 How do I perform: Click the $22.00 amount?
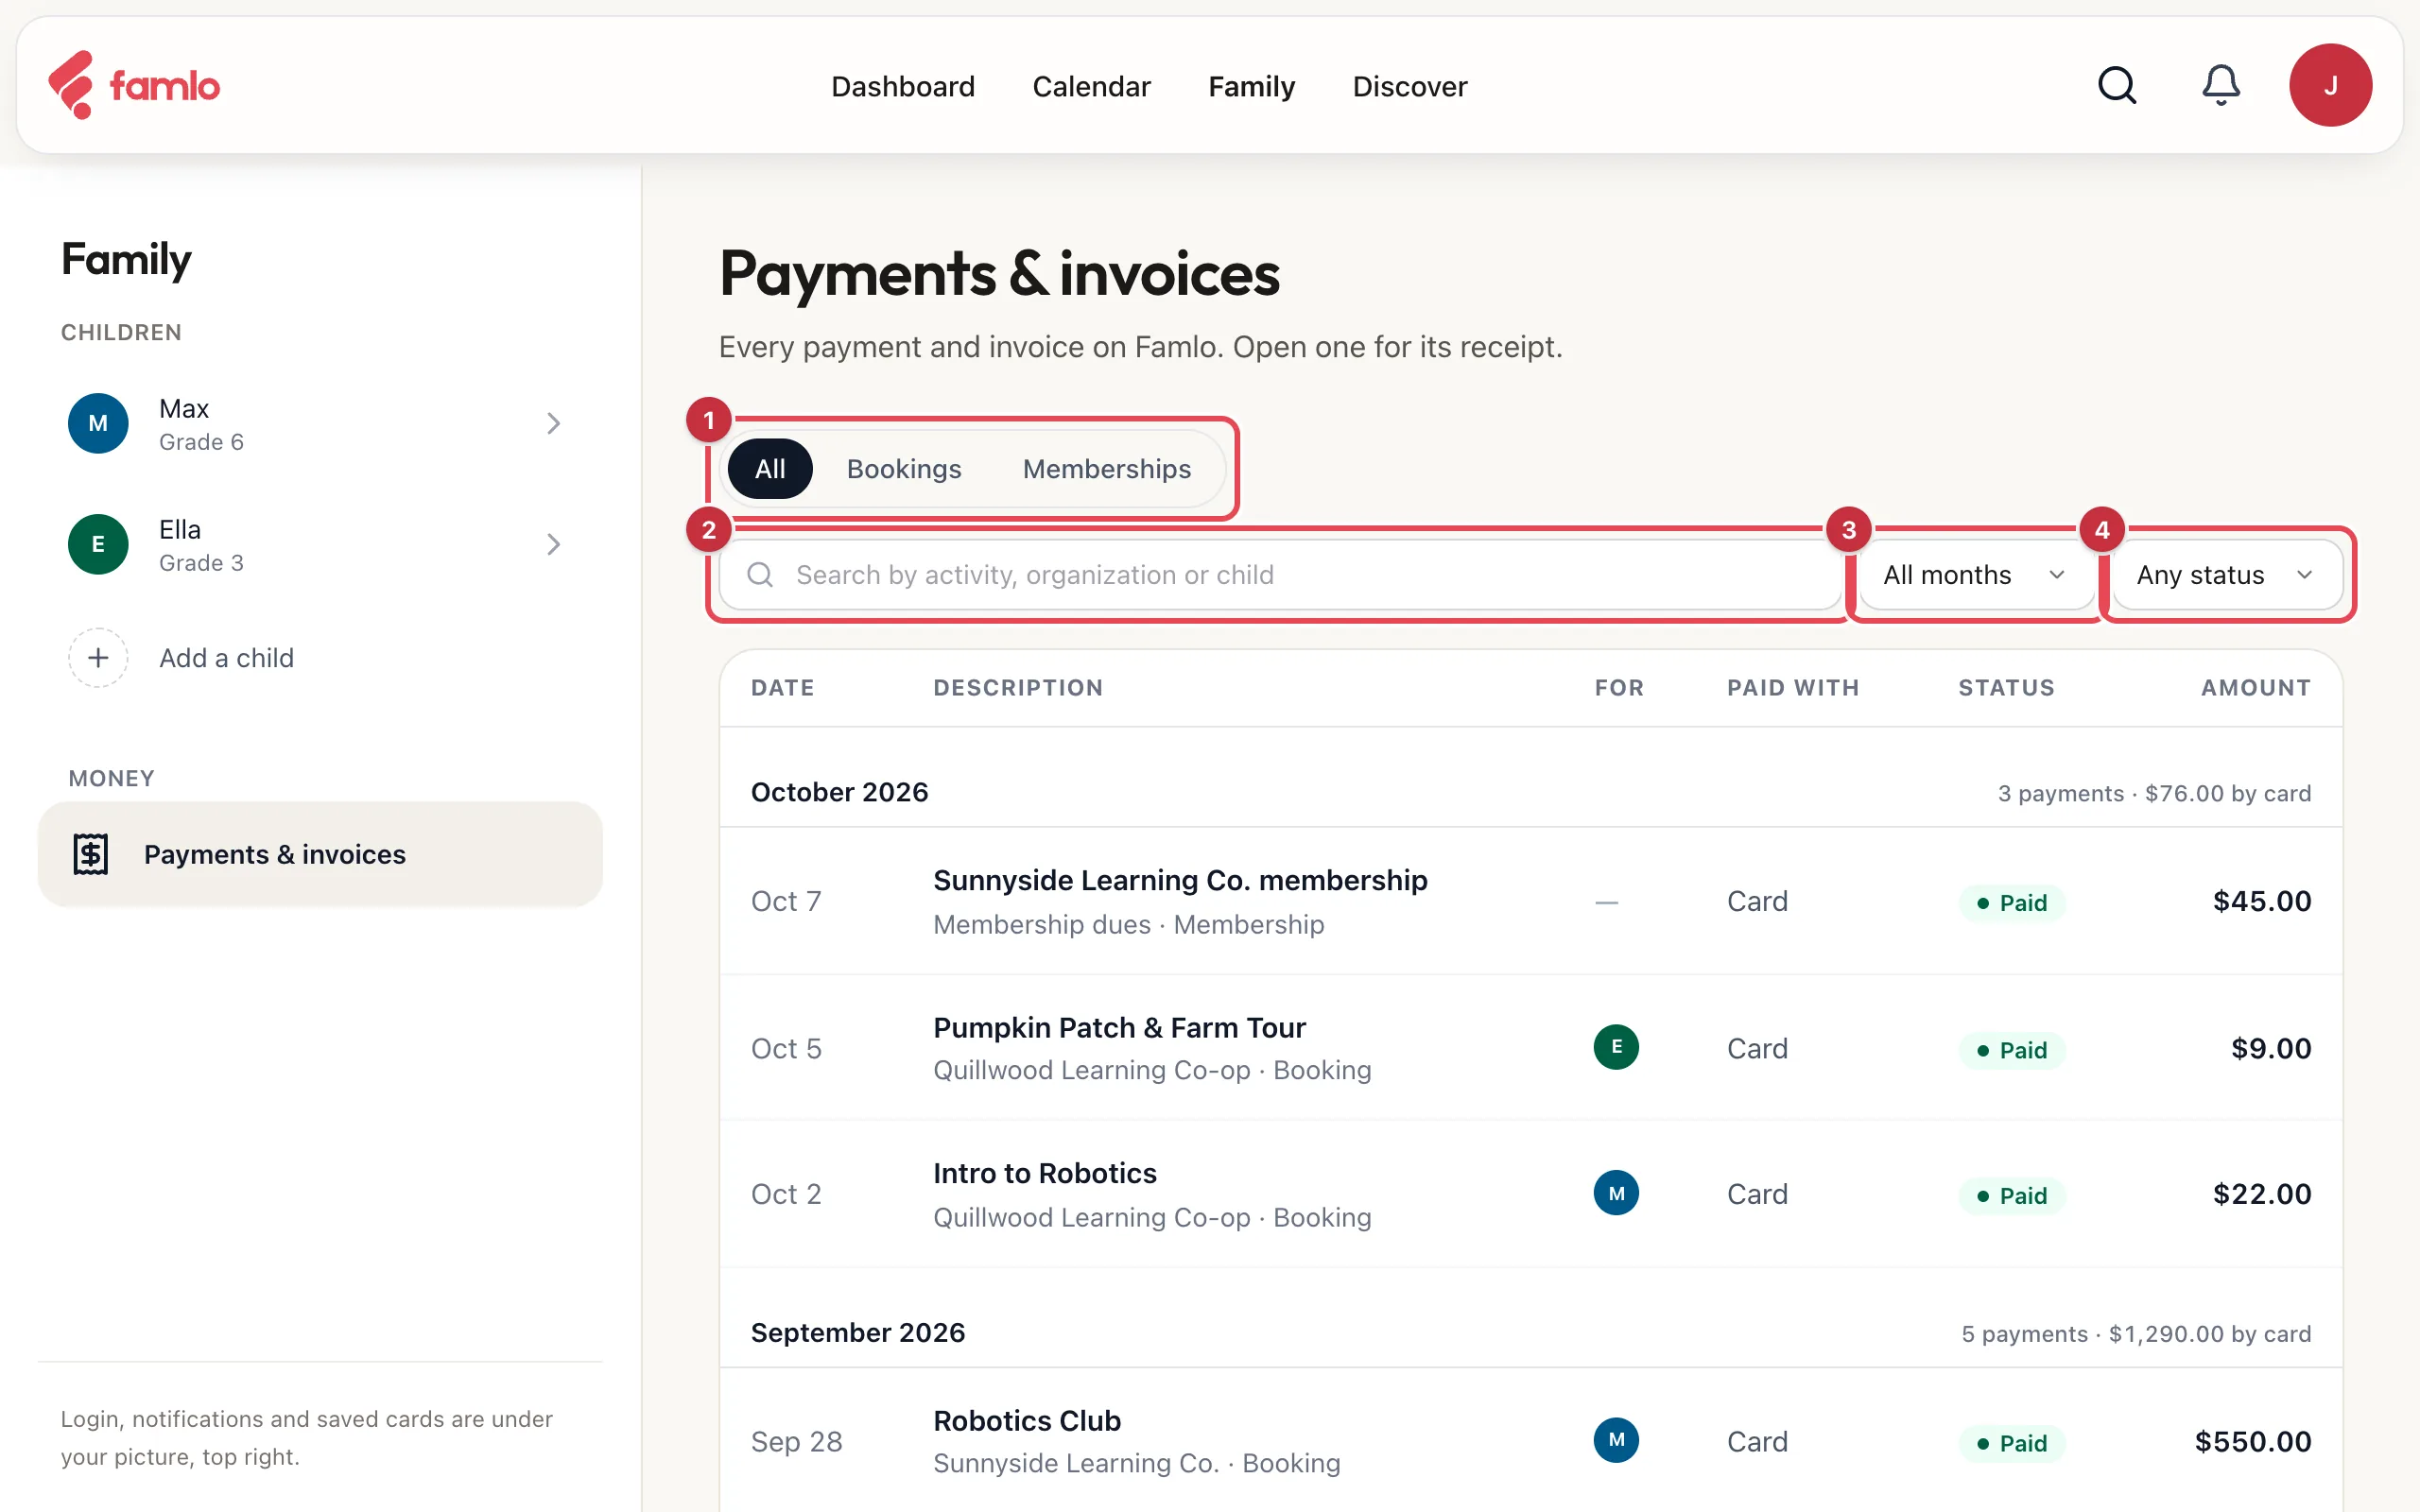(x=2262, y=1193)
